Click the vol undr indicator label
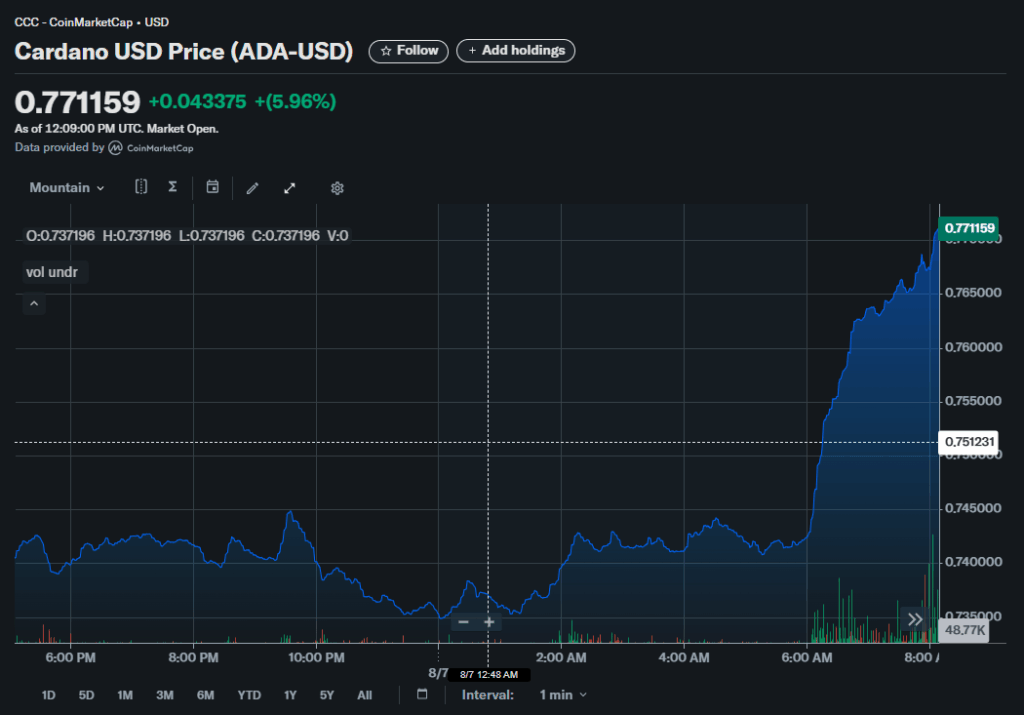The height and width of the screenshot is (715, 1024). pos(52,272)
